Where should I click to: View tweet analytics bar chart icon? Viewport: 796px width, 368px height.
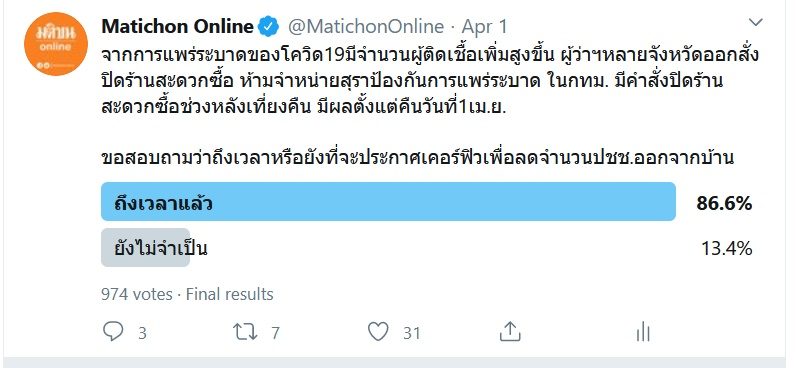pyautogui.click(x=643, y=332)
